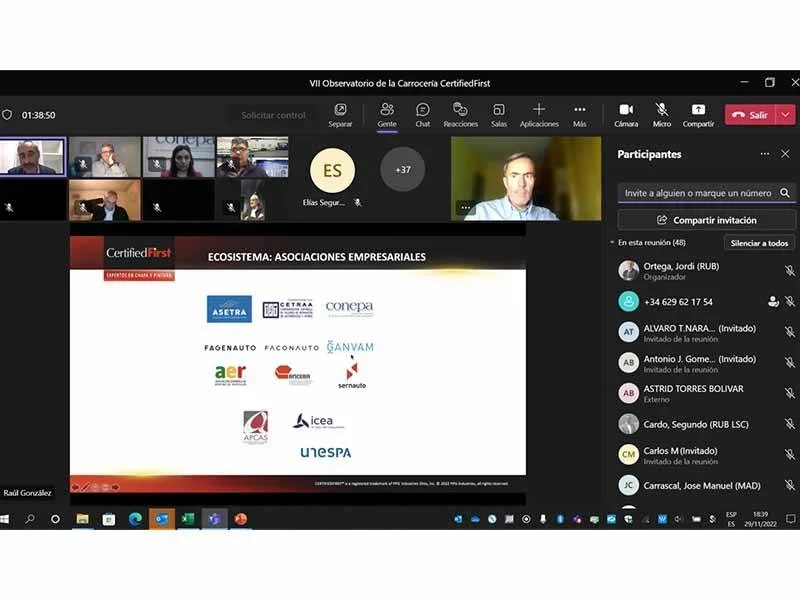800x600 pixels.
Task: Open the Windows notification center
Action: (790, 519)
